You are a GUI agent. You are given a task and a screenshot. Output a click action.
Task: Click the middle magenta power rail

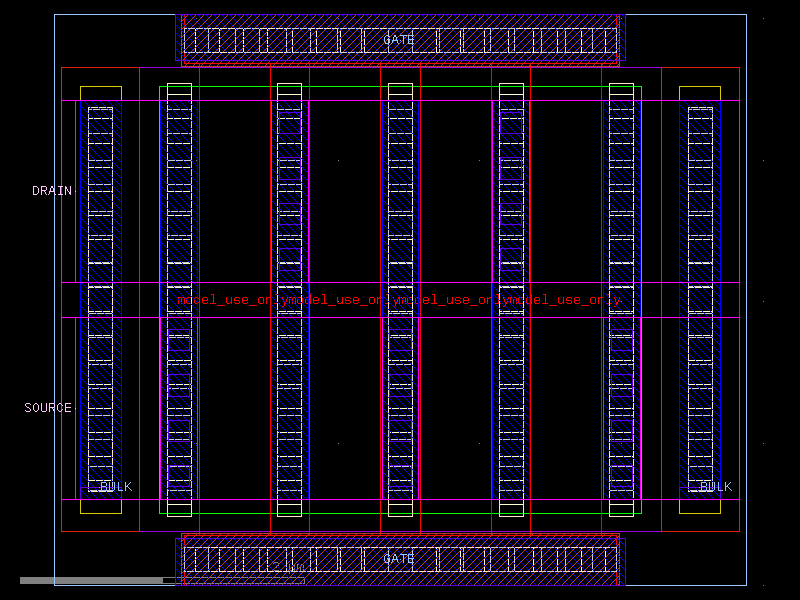pyautogui.click(x=350, y=283)
